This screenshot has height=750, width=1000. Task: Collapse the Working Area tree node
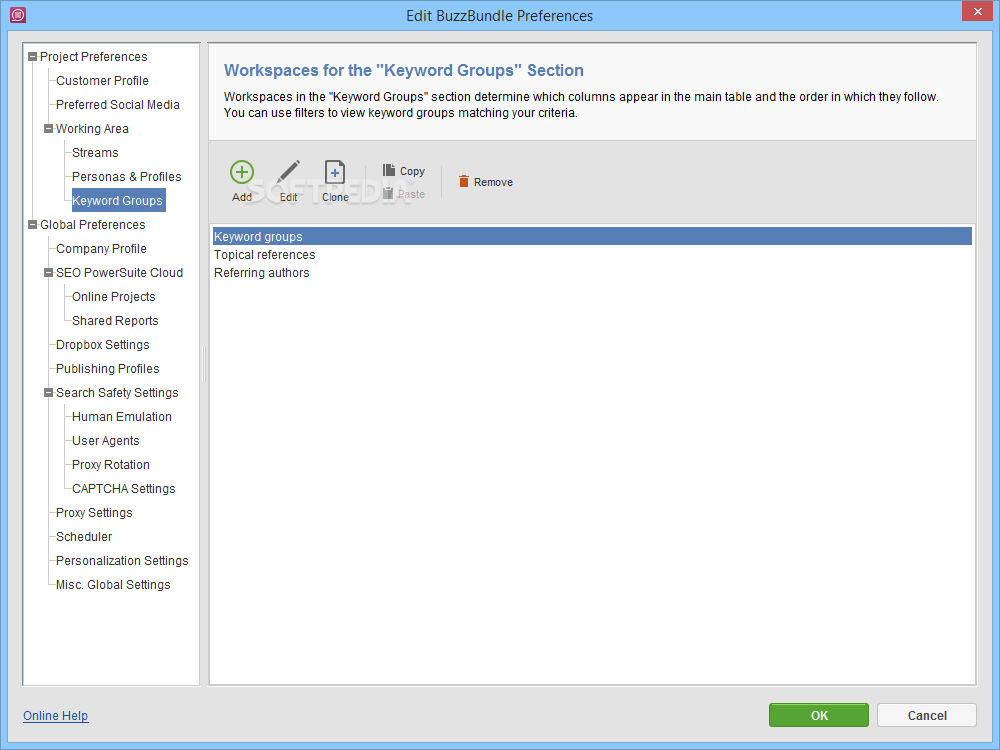(x=48, y=129)
